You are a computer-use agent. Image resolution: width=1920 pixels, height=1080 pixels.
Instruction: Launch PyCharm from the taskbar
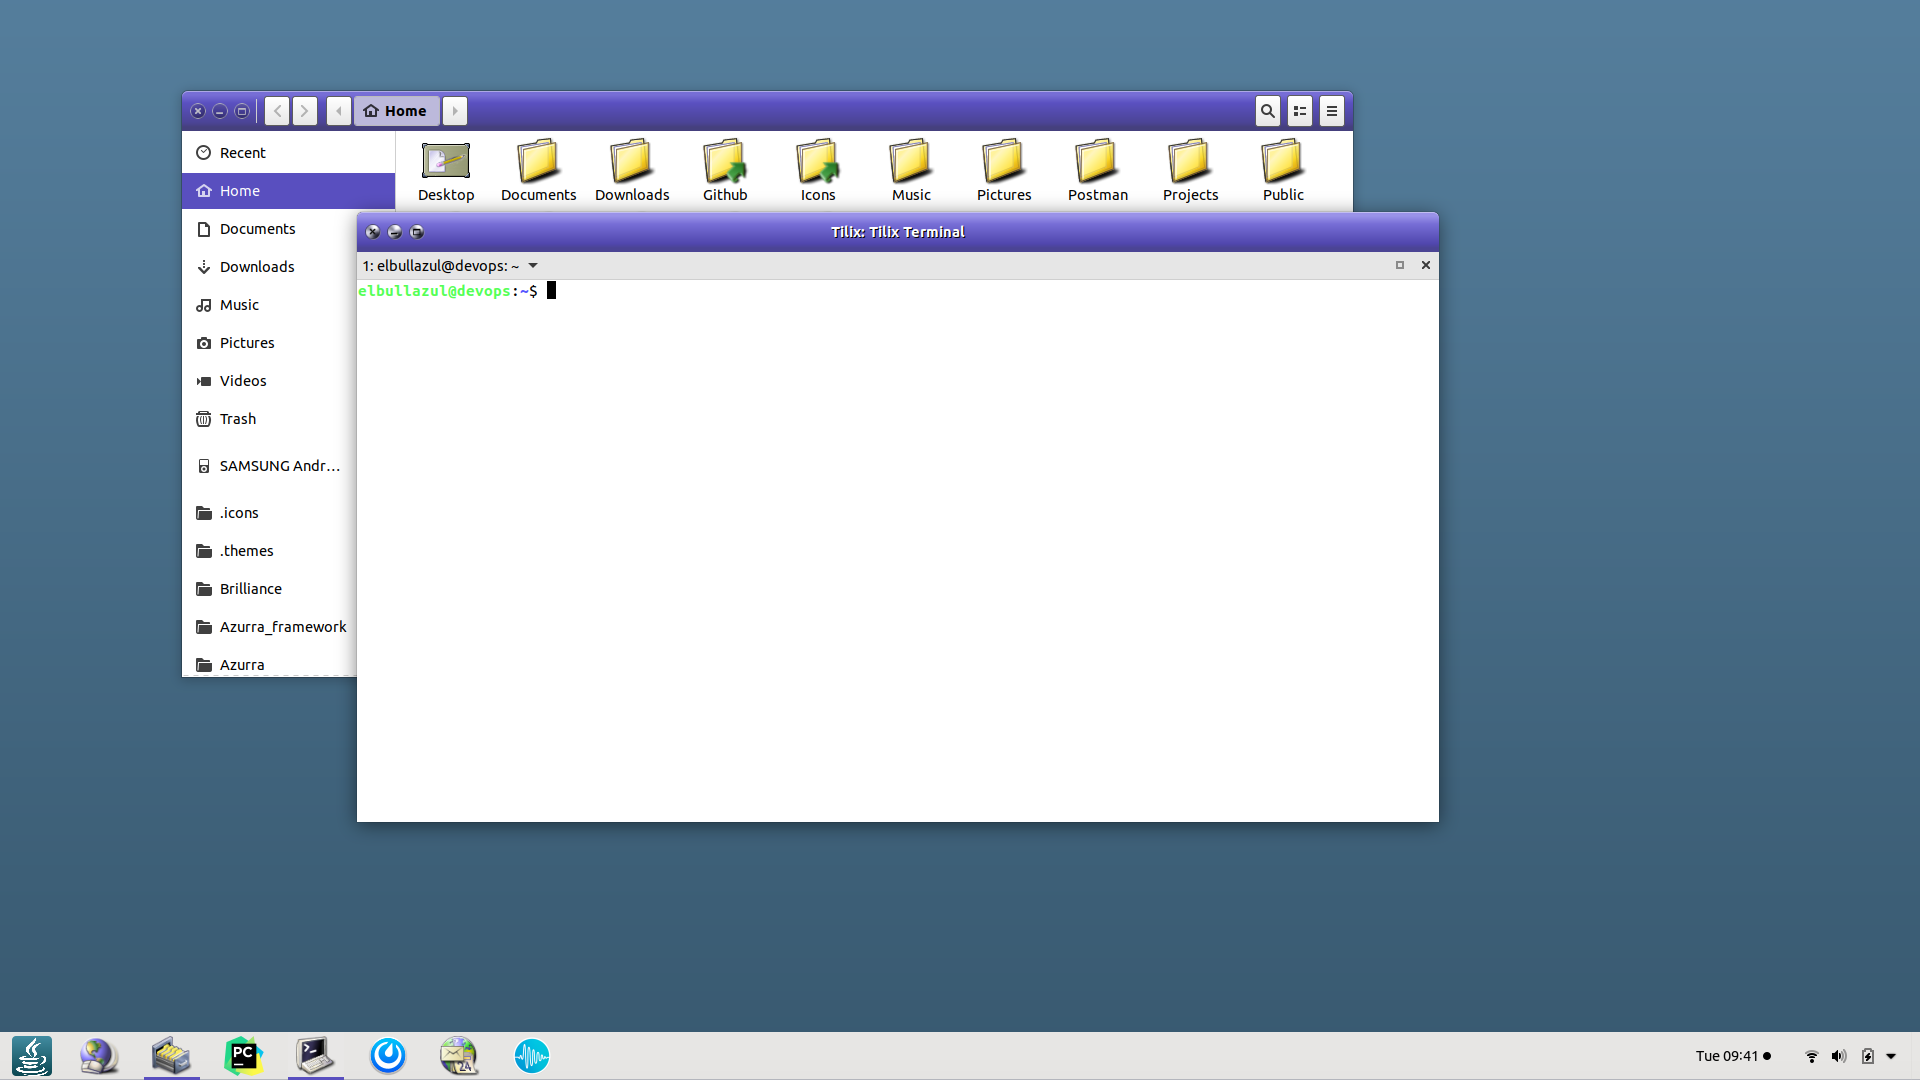tap(243, 1055)
